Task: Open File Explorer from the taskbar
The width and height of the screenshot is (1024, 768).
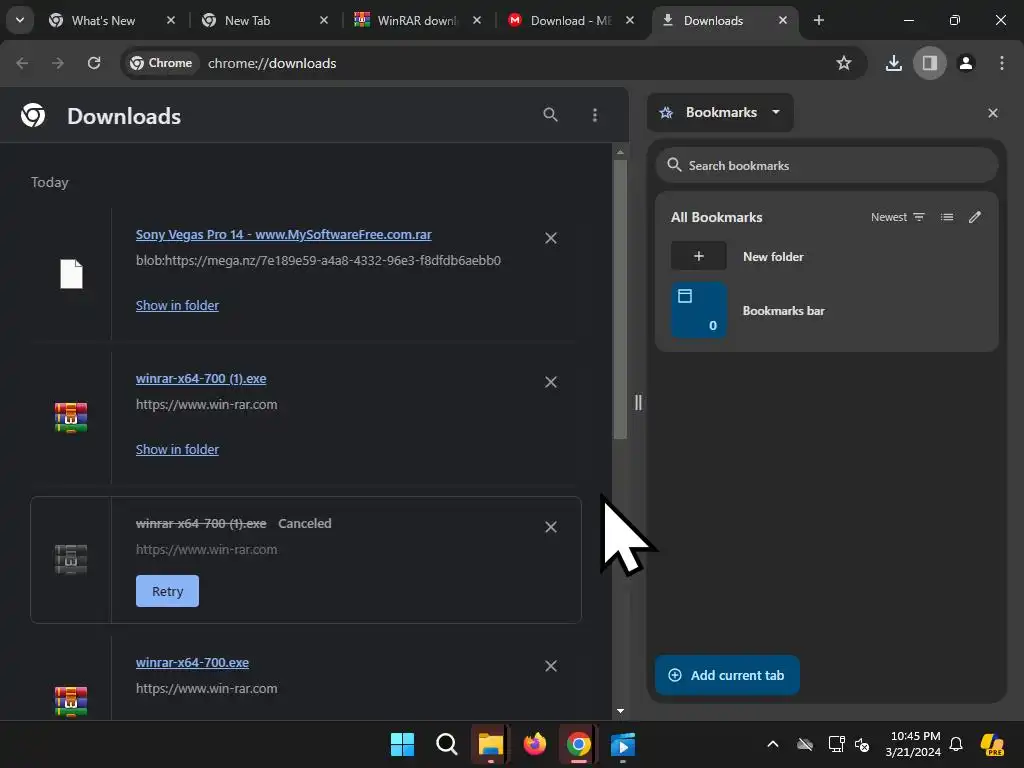Action: click(490, 744)
